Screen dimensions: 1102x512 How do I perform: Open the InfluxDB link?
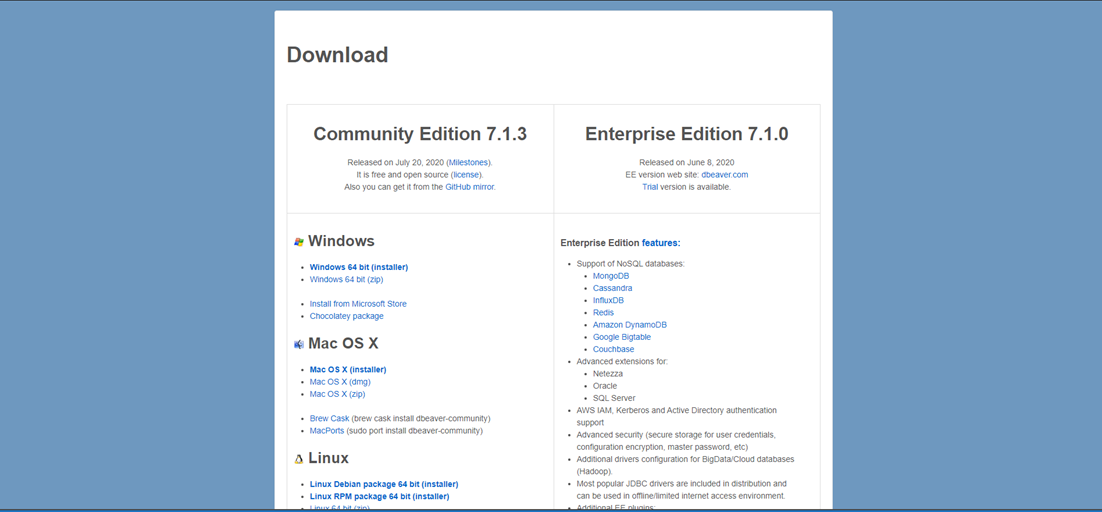point(609,300)
